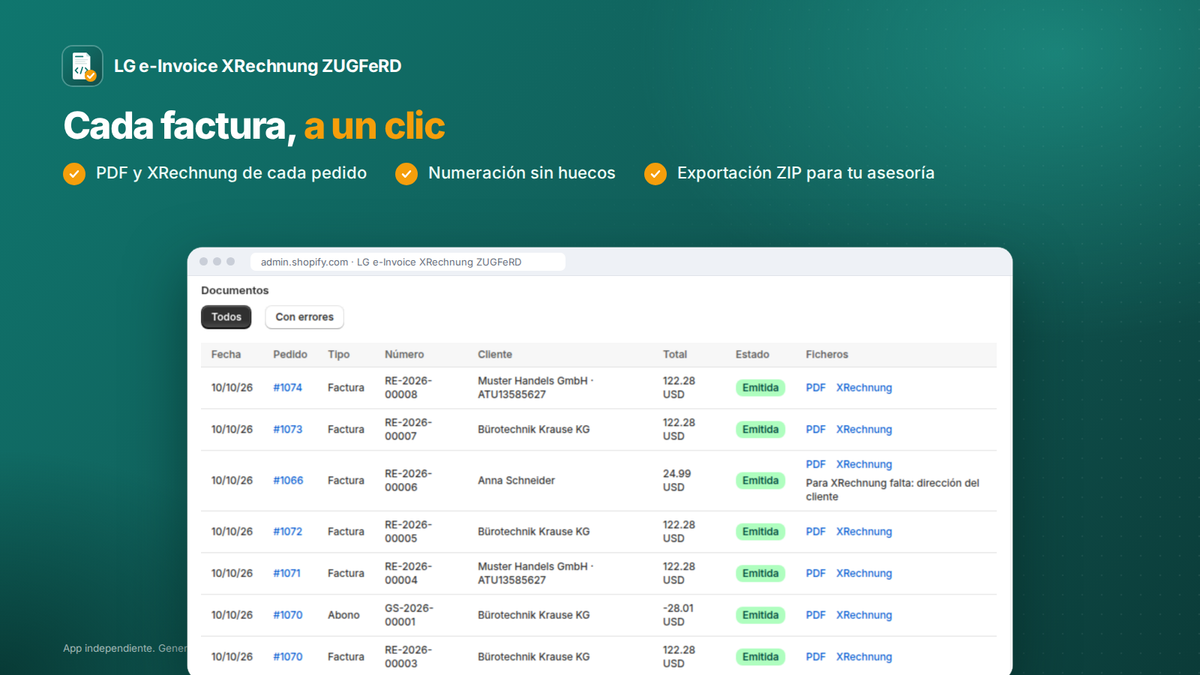The width and height of the screenshot is (1200, 675).
Task: Click LG e-Invoice XRechnung ZUGFeRD title
Action: pyautogui.click(x=258, y=67)
